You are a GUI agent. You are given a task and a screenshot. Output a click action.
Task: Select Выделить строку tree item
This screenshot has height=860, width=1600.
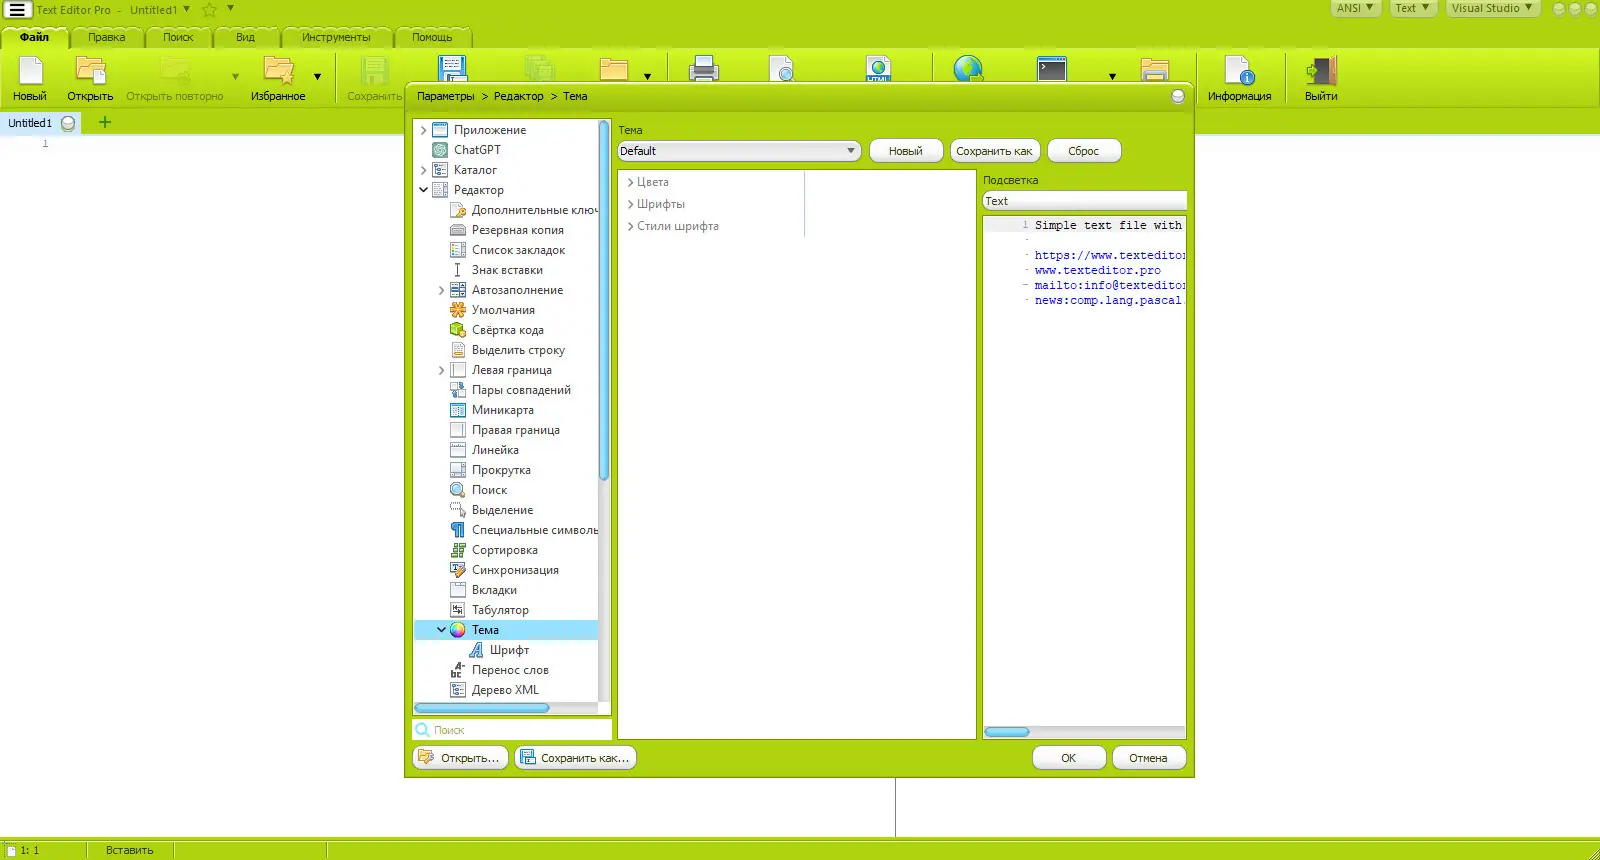(x=518, y=350)
